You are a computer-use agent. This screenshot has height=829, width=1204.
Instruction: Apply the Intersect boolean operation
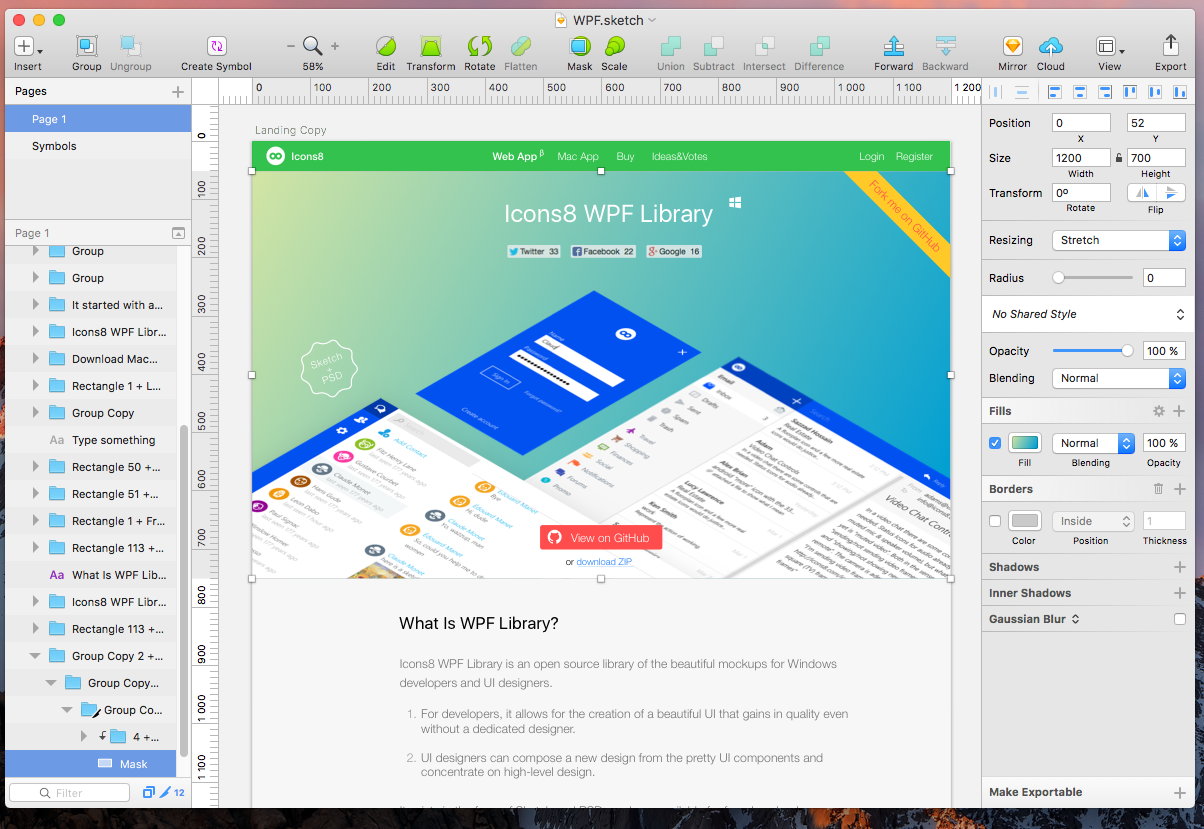764,46
